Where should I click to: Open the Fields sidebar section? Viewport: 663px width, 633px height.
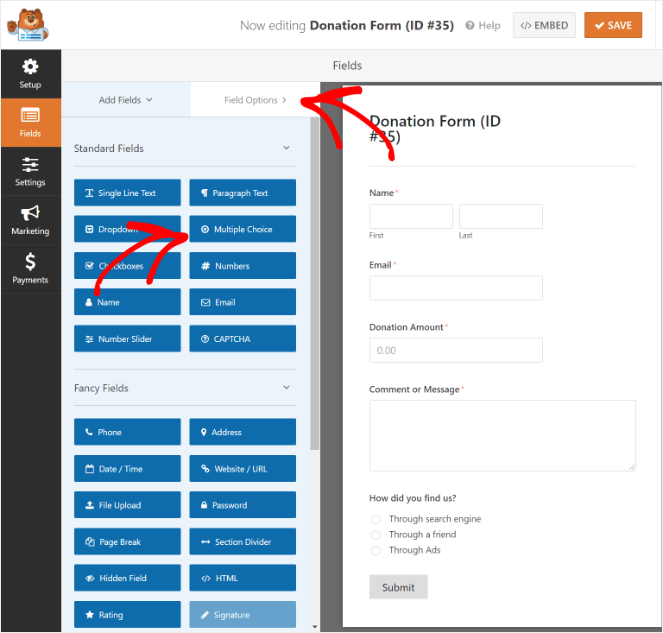(x=30, y=123)
